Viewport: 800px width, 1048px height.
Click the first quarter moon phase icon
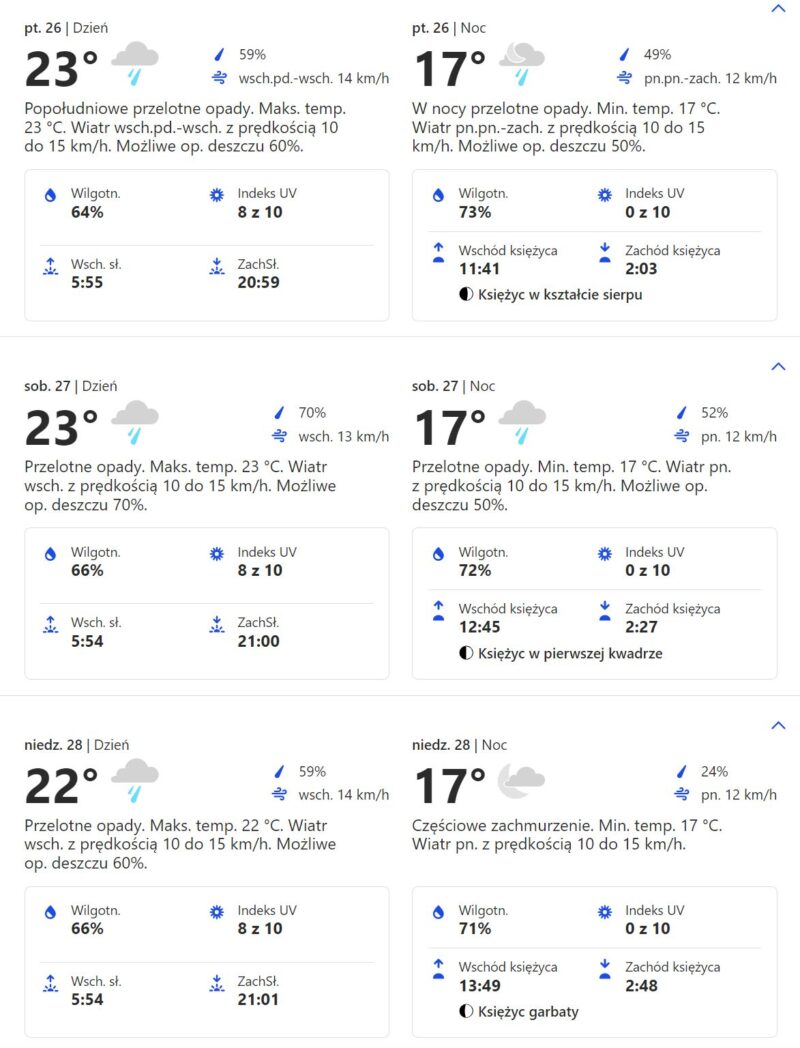(x=466, y=654)
